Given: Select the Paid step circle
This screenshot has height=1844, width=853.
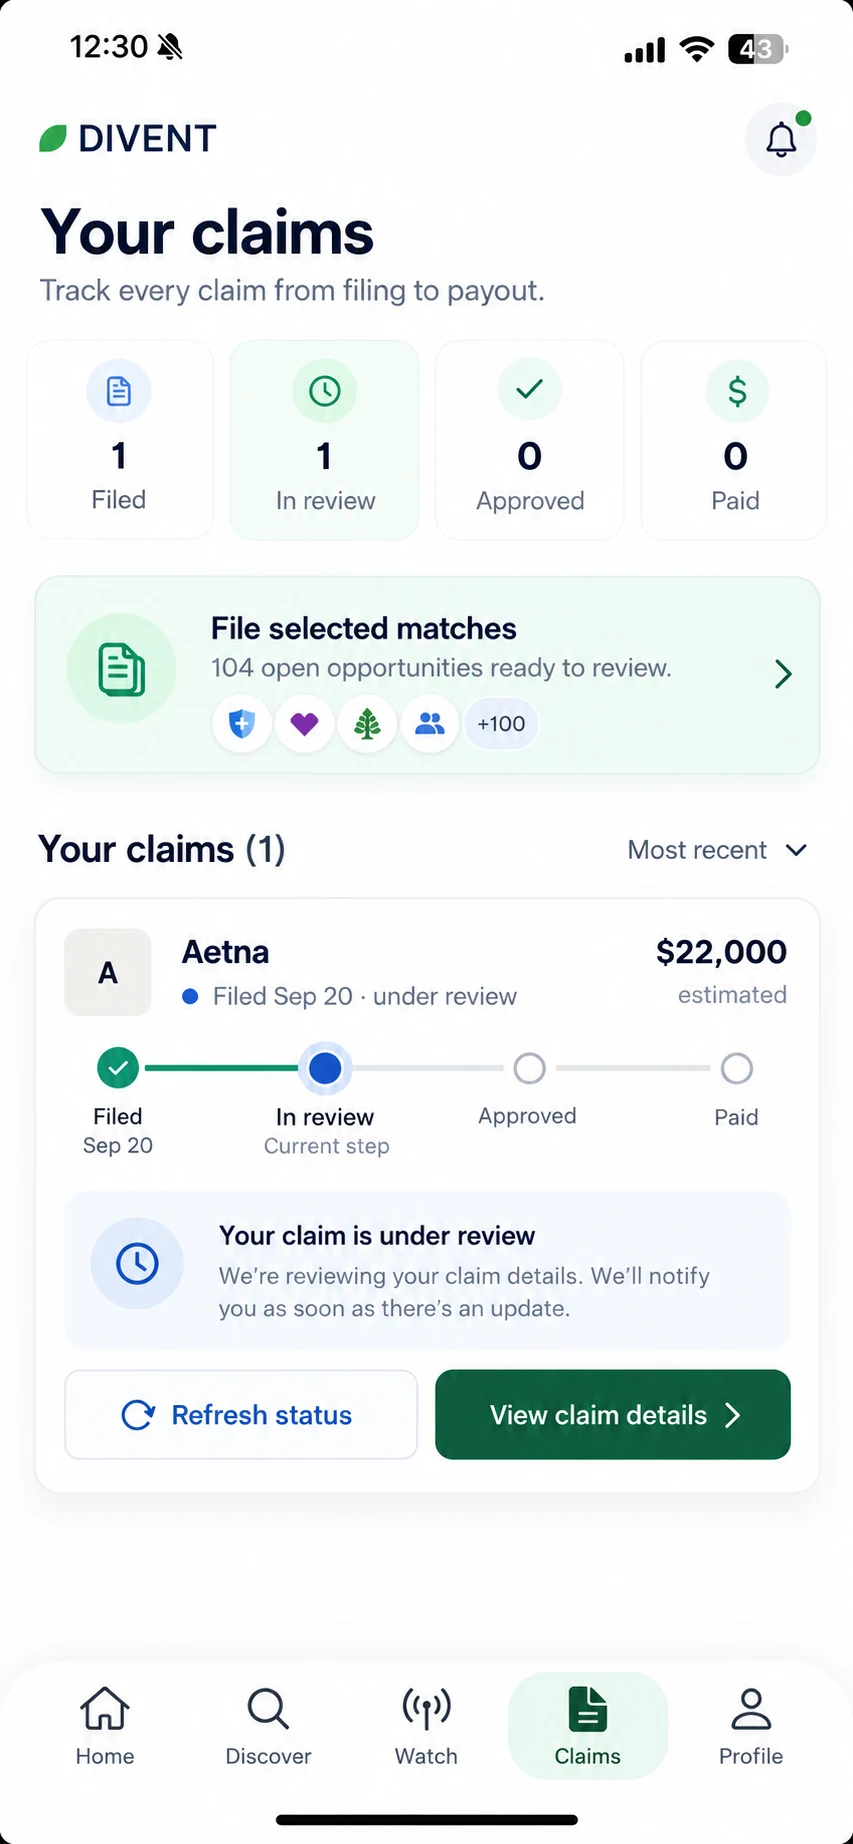Looking at the screenshot, I should pyautogui.click(x=736, y=1068).
